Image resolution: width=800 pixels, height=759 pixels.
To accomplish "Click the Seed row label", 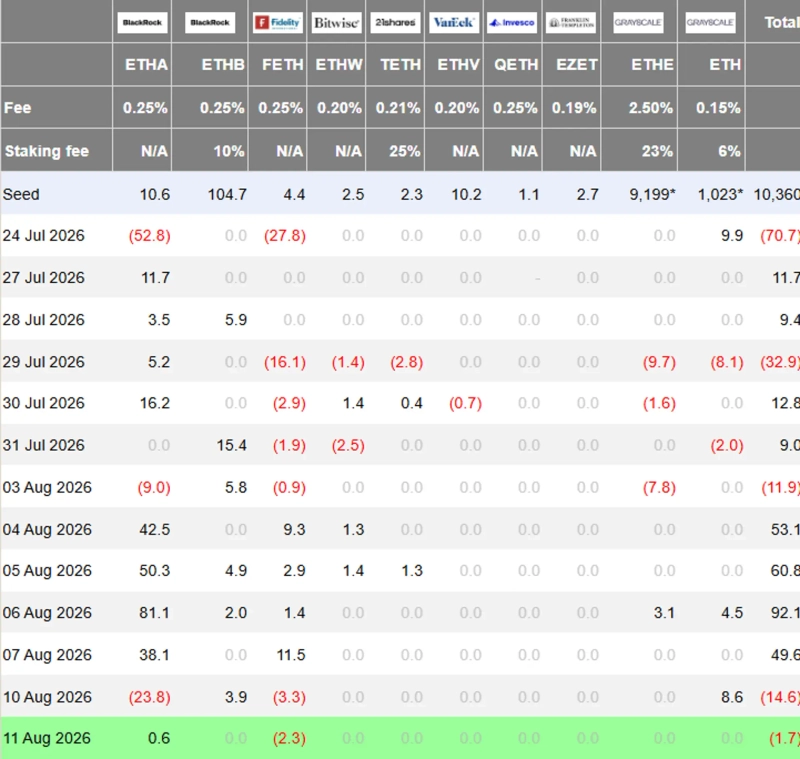I will [x=21, y=194].
